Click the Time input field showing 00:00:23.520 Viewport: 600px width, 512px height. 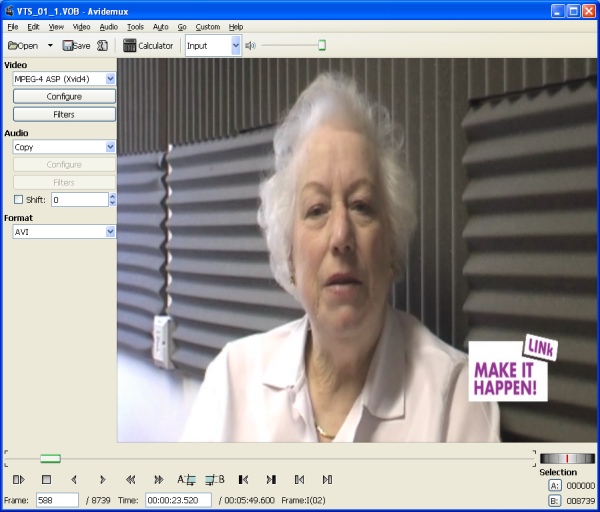tap(178, 500)
